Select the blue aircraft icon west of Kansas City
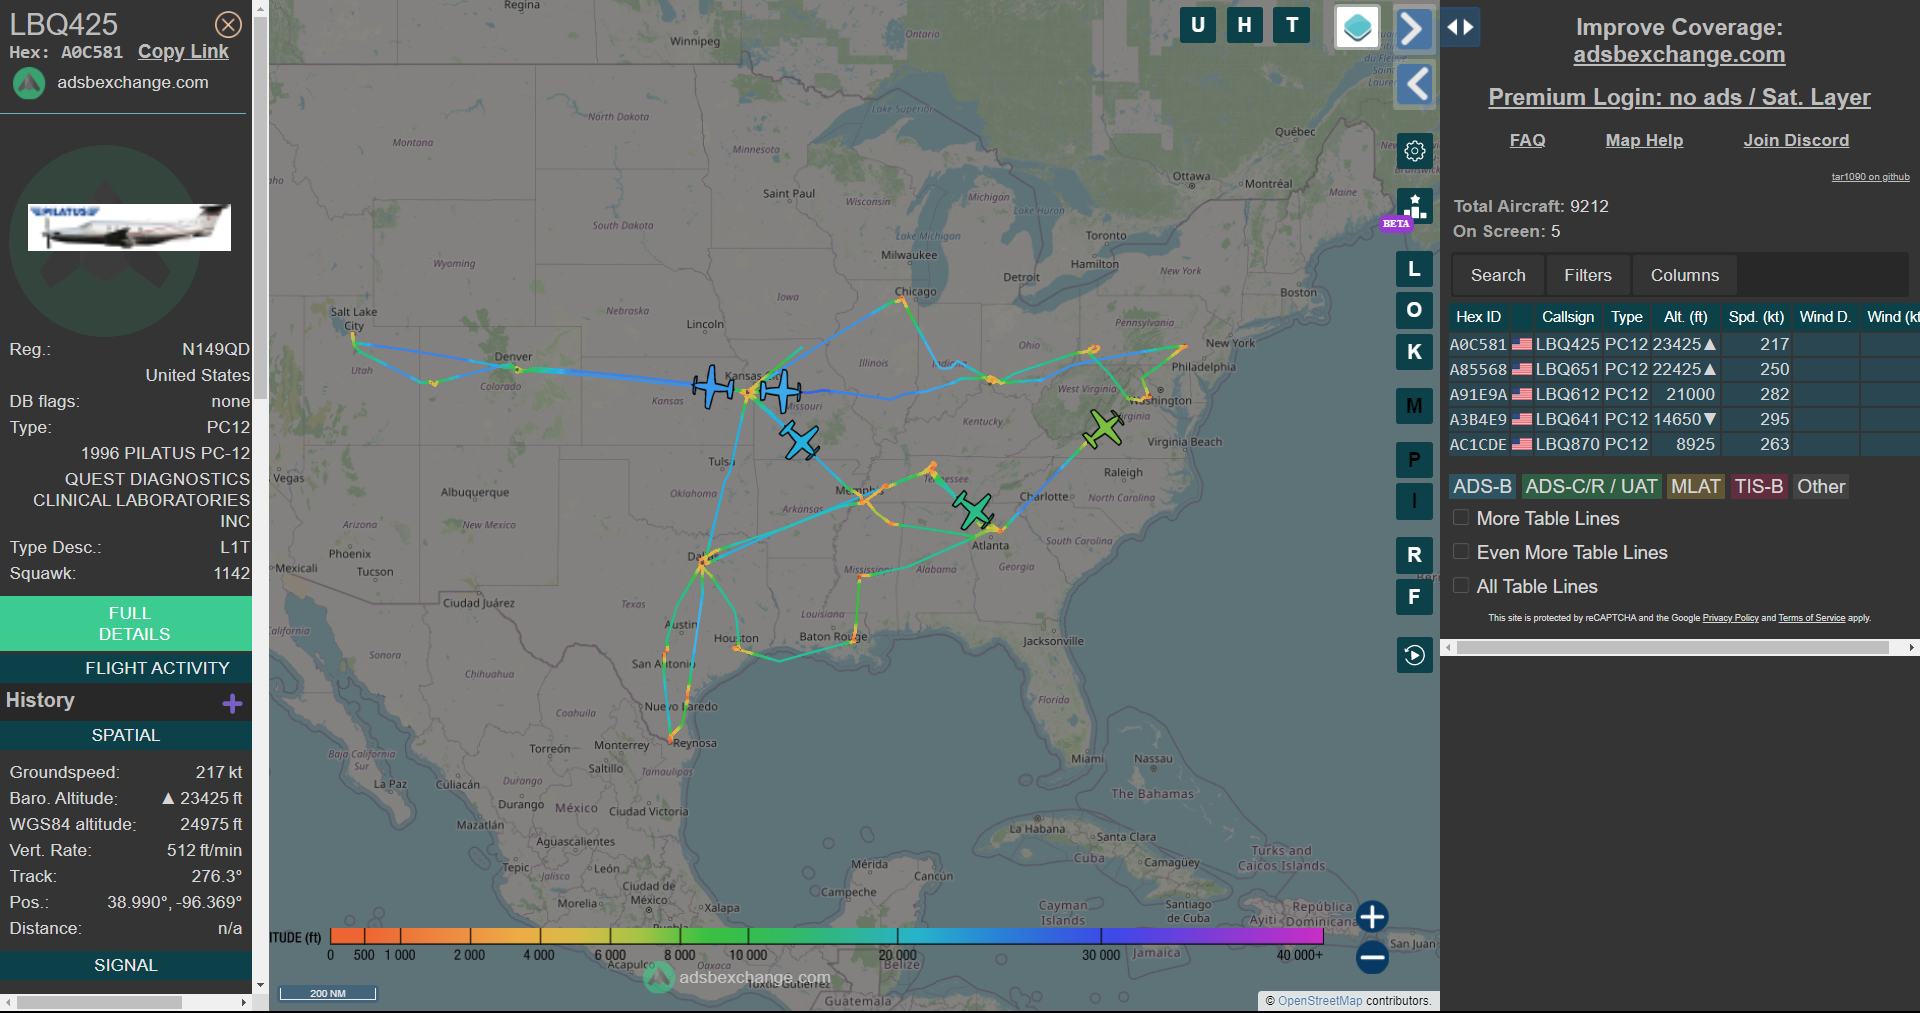Image resolution: width=1920 pixels, height=1013 pixels. click(x=713, y=386)
